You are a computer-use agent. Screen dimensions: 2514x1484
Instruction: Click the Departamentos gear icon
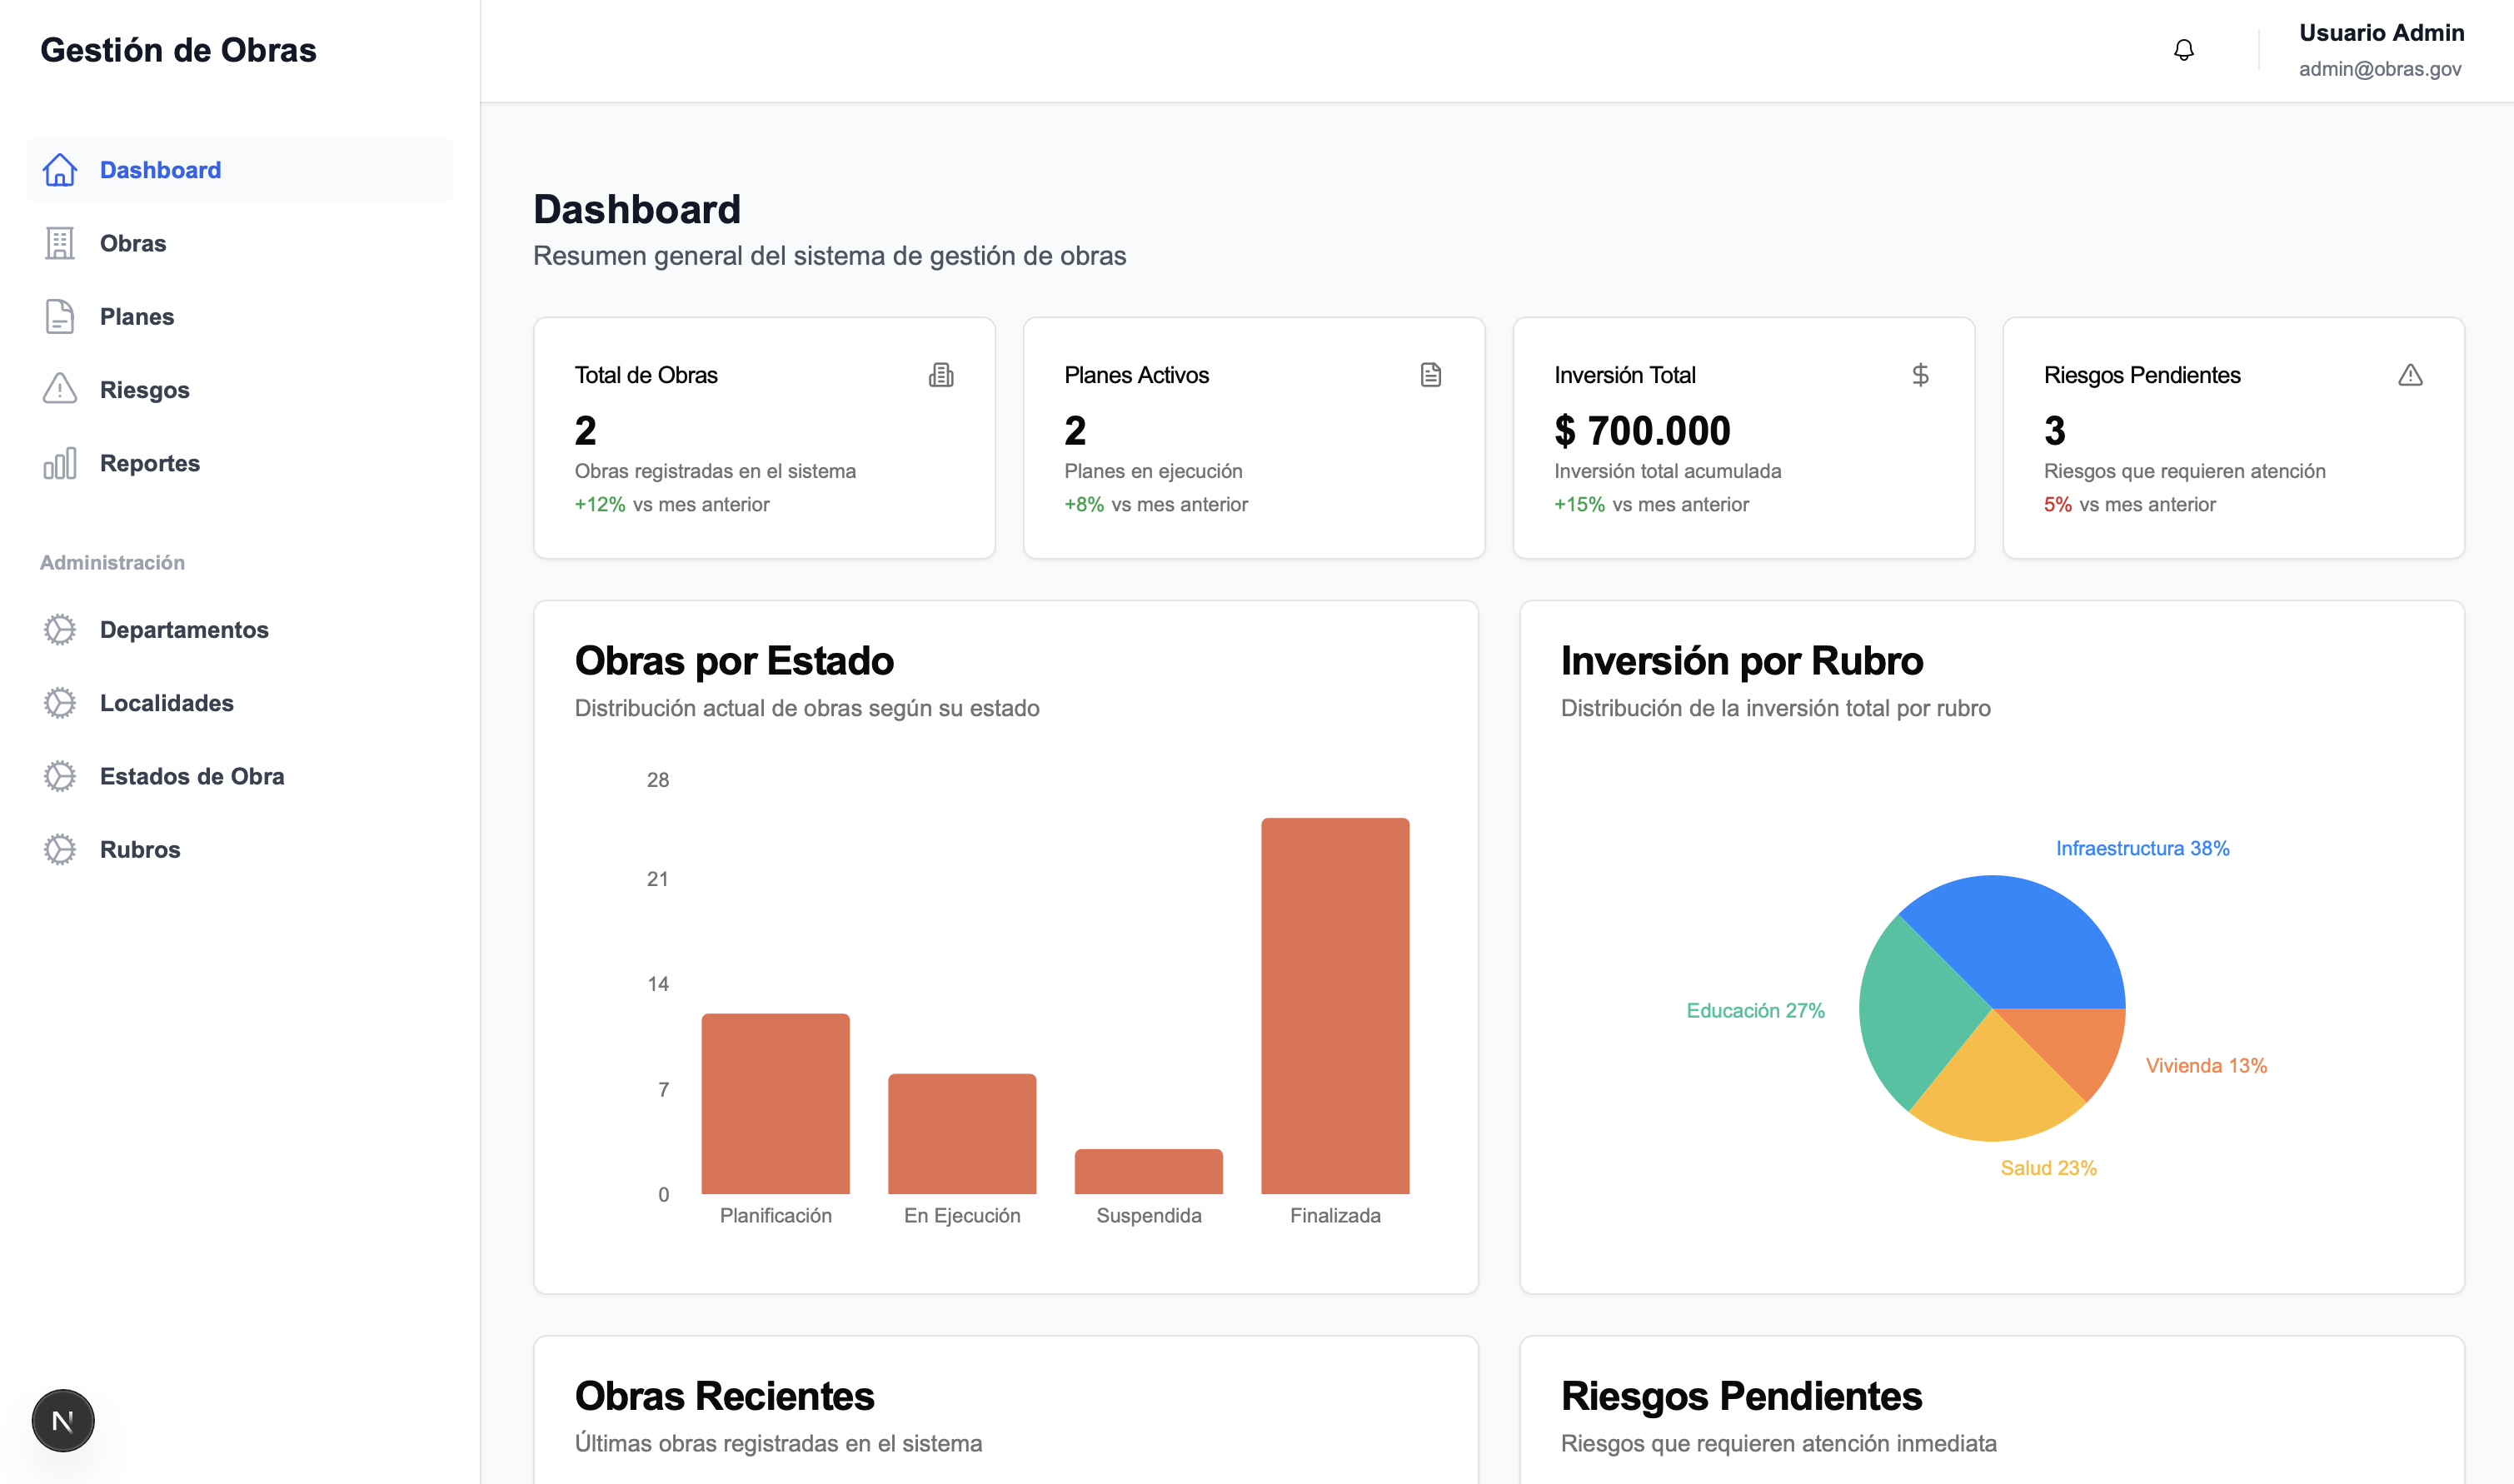tap(59, 629)
